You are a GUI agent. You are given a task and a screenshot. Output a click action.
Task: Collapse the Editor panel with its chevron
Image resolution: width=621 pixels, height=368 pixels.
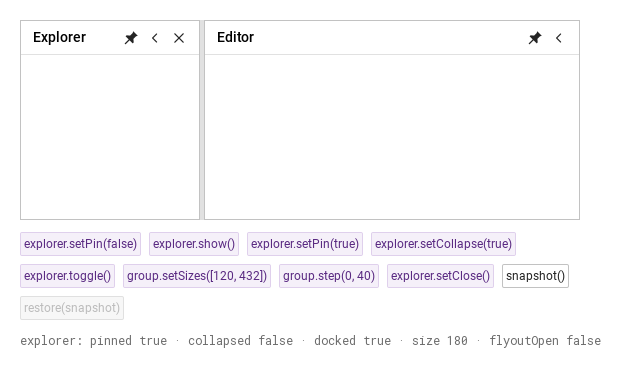(559, 38)
